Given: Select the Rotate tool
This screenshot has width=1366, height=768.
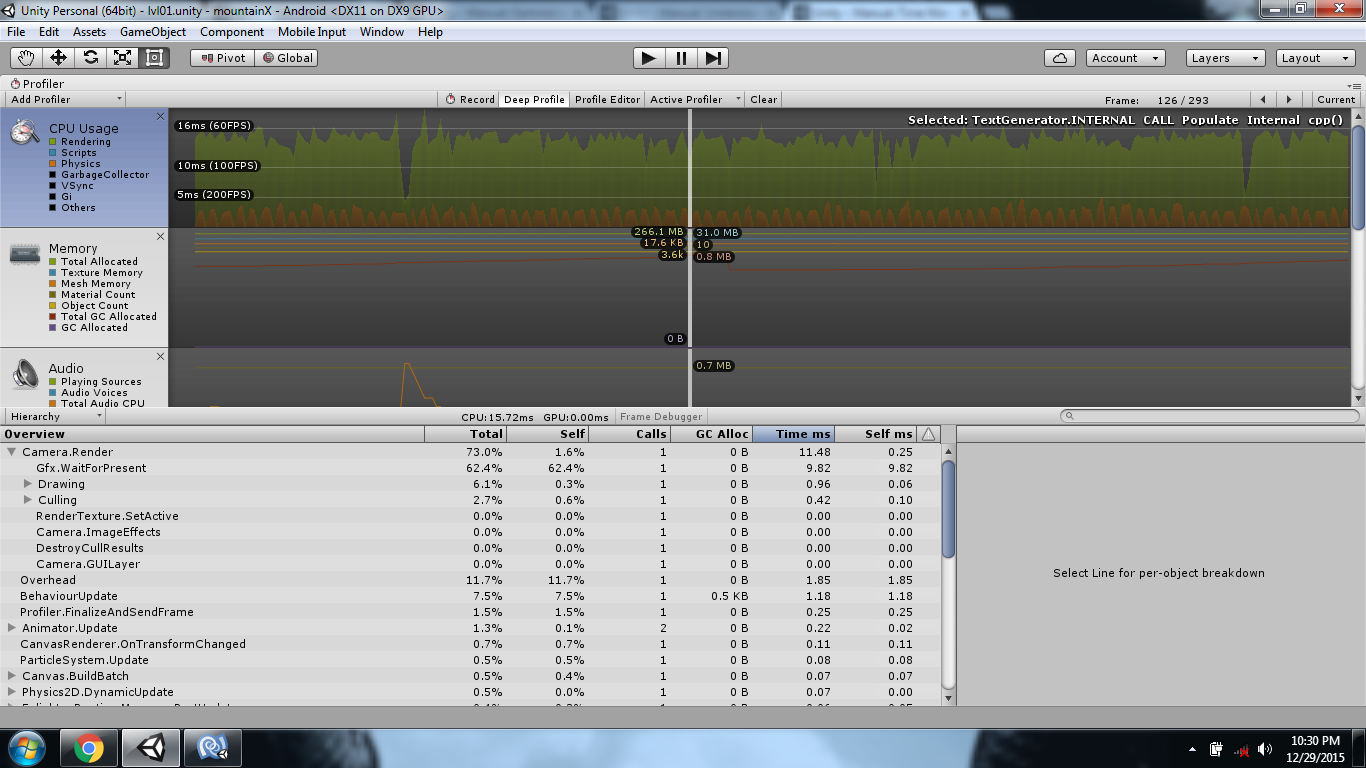Looking at the screenshot, I should 91,57.
